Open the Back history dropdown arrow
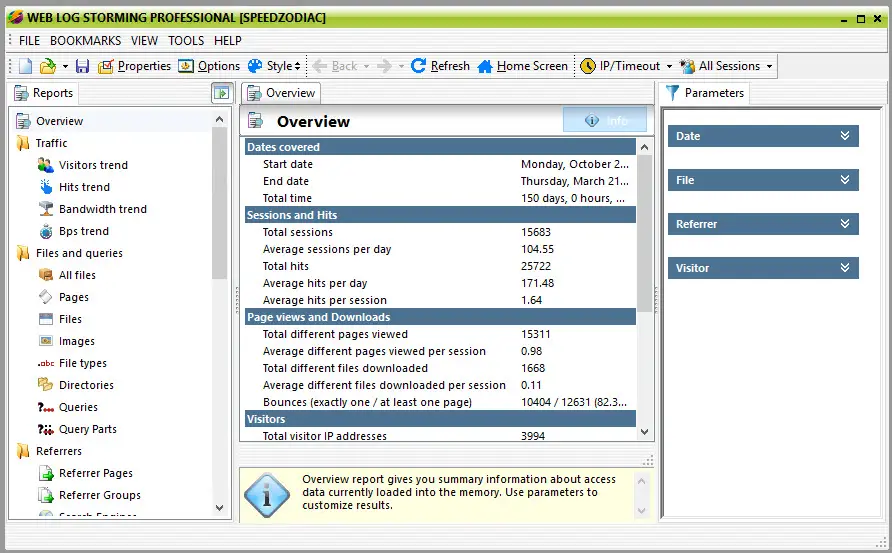This screenshot has height=553, width=892. (366, 67)
